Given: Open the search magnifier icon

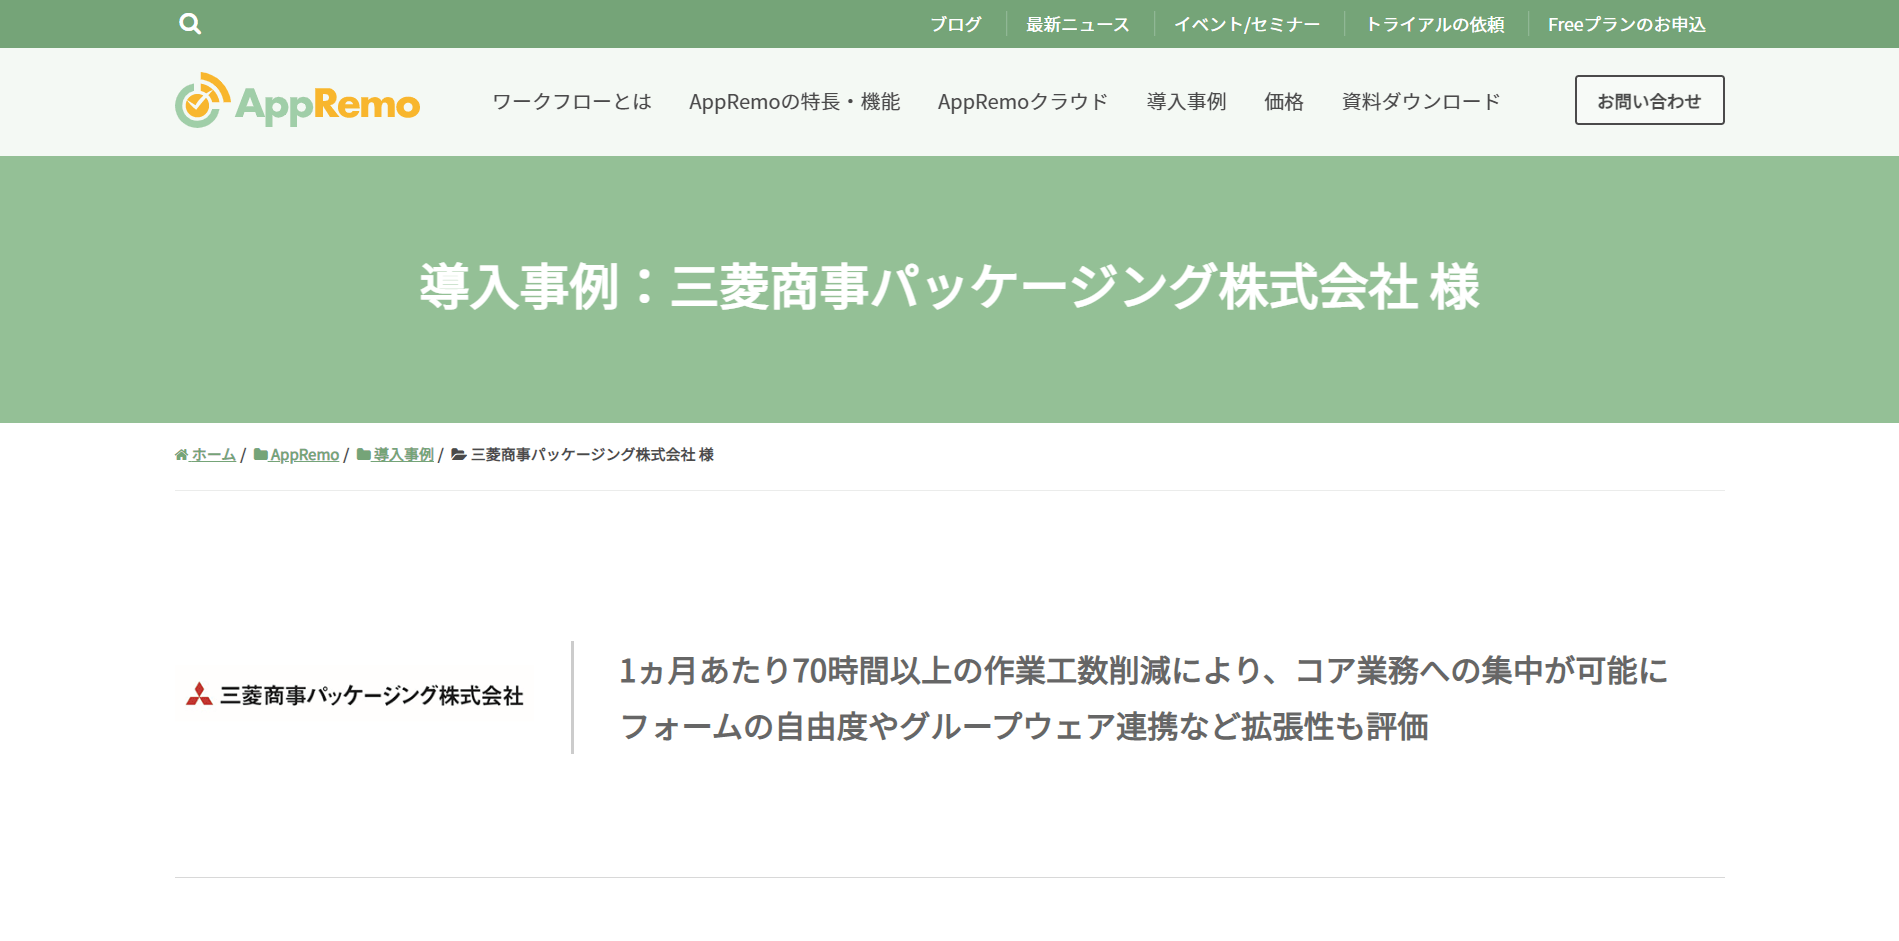Looking at the screenshot, I should click(190, 24).
